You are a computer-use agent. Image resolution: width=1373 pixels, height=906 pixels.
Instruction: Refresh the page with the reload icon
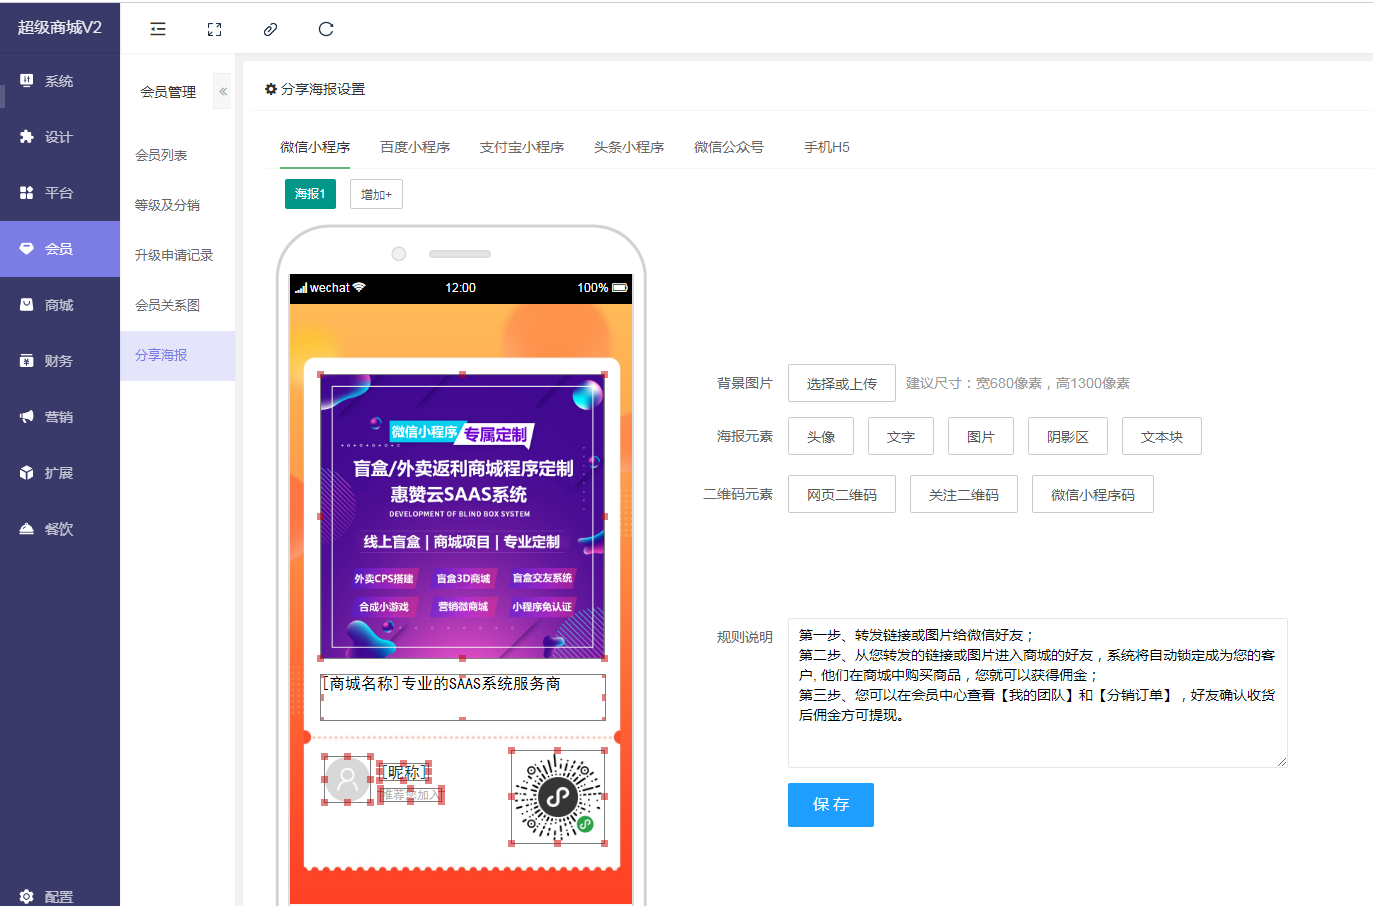pos(326,29)
